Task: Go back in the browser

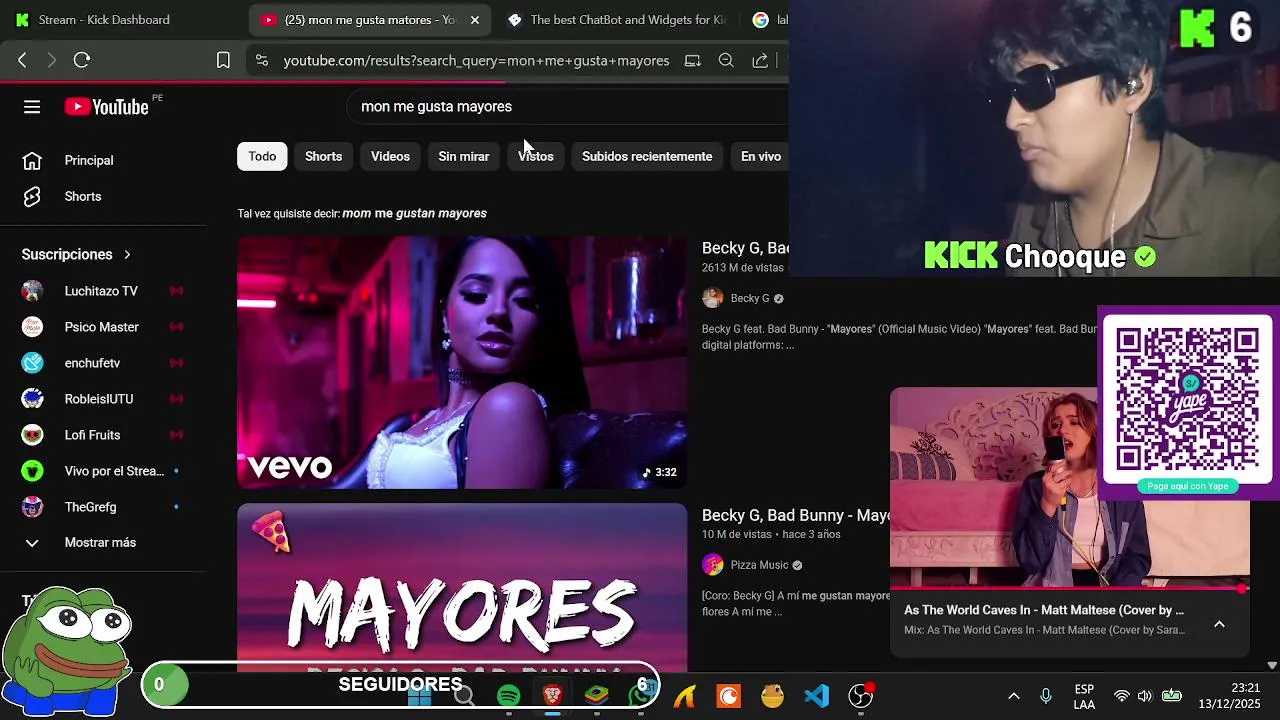Action: [22, 60]
